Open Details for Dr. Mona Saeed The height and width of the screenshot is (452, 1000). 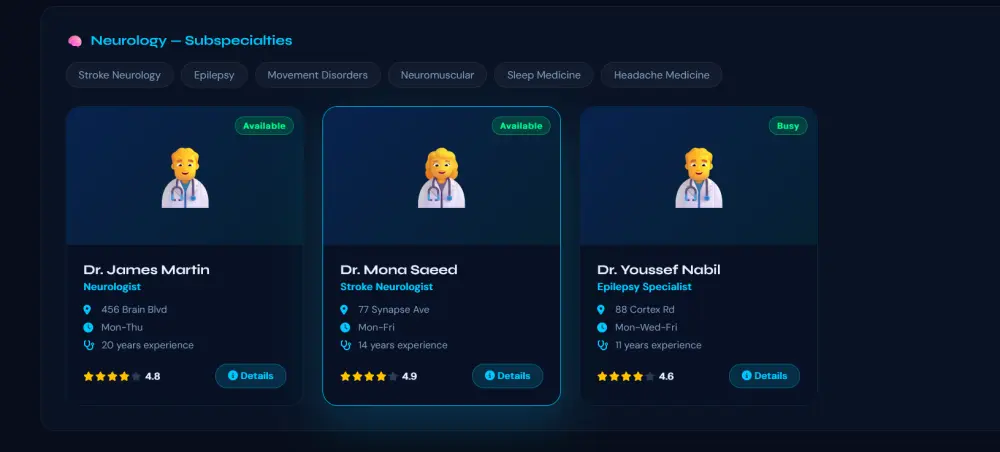[508, 376]
